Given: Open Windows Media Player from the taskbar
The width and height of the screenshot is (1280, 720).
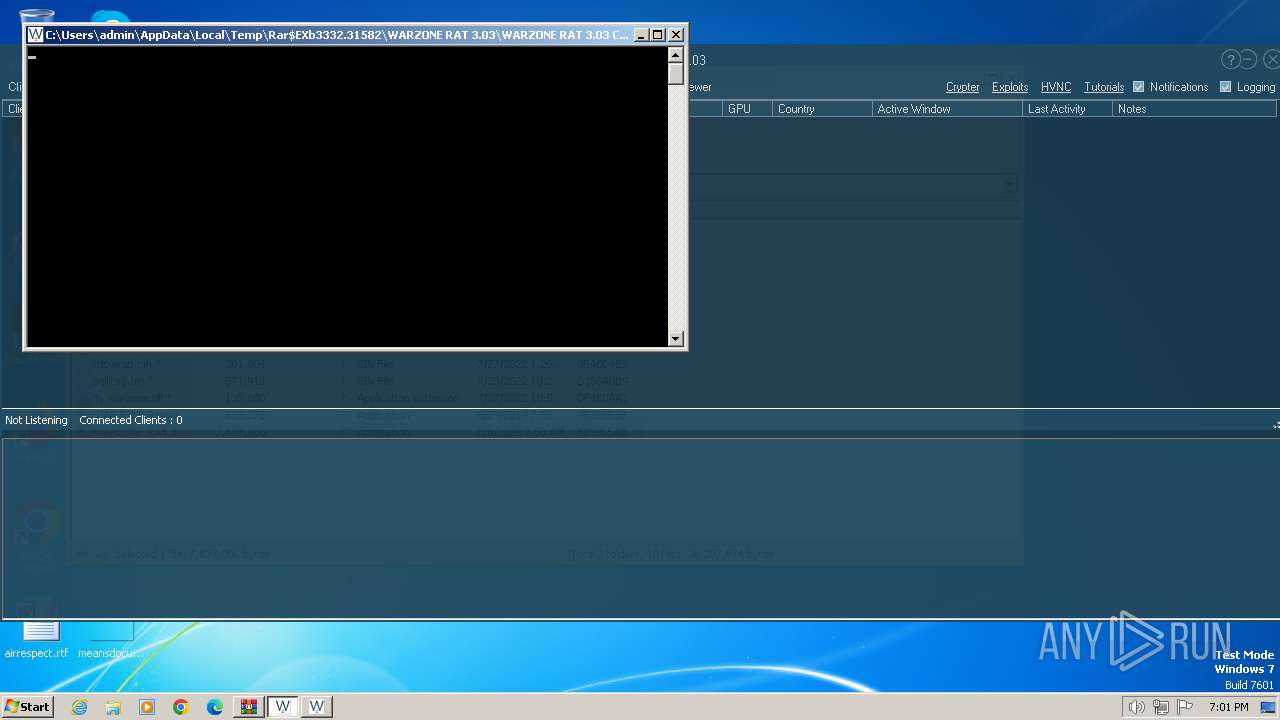Looking at the screenshot, I should point(147,707).
